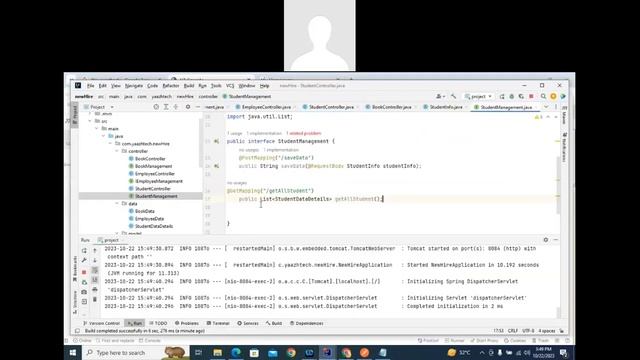Click the Debug bug icon in top toolbar
The height and width of the screenshot is (360, 640).
pyautogui.click(x=511, y=96)
